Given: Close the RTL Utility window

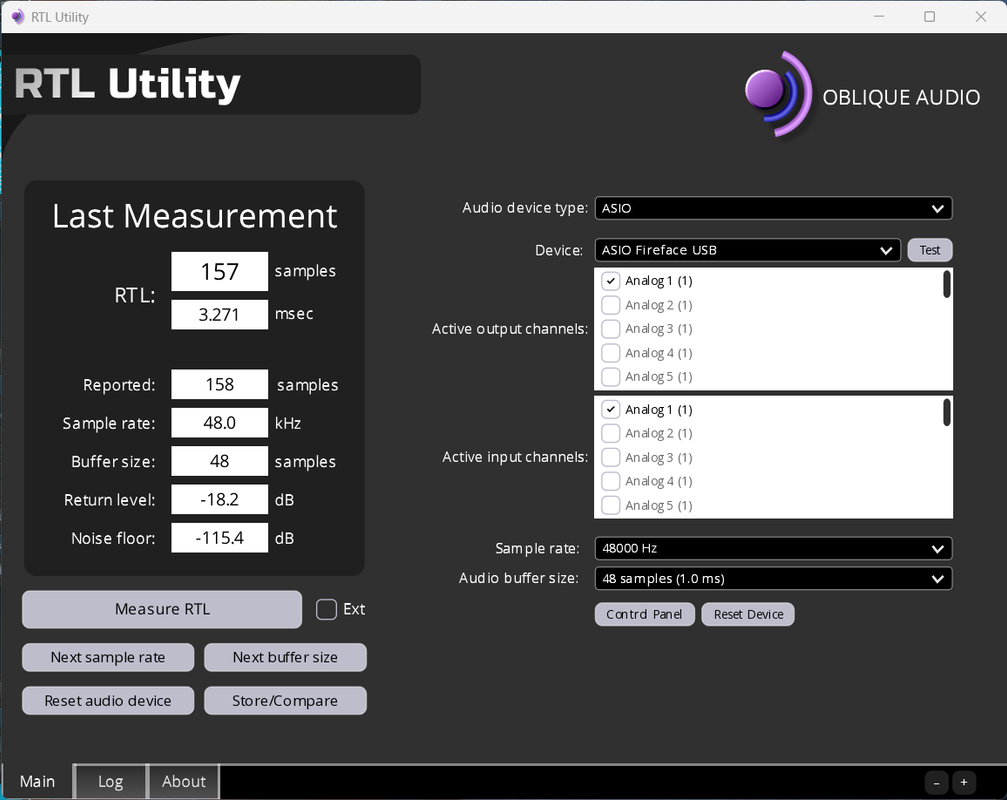Looking at the screenshot, I should tap(981, 17).
